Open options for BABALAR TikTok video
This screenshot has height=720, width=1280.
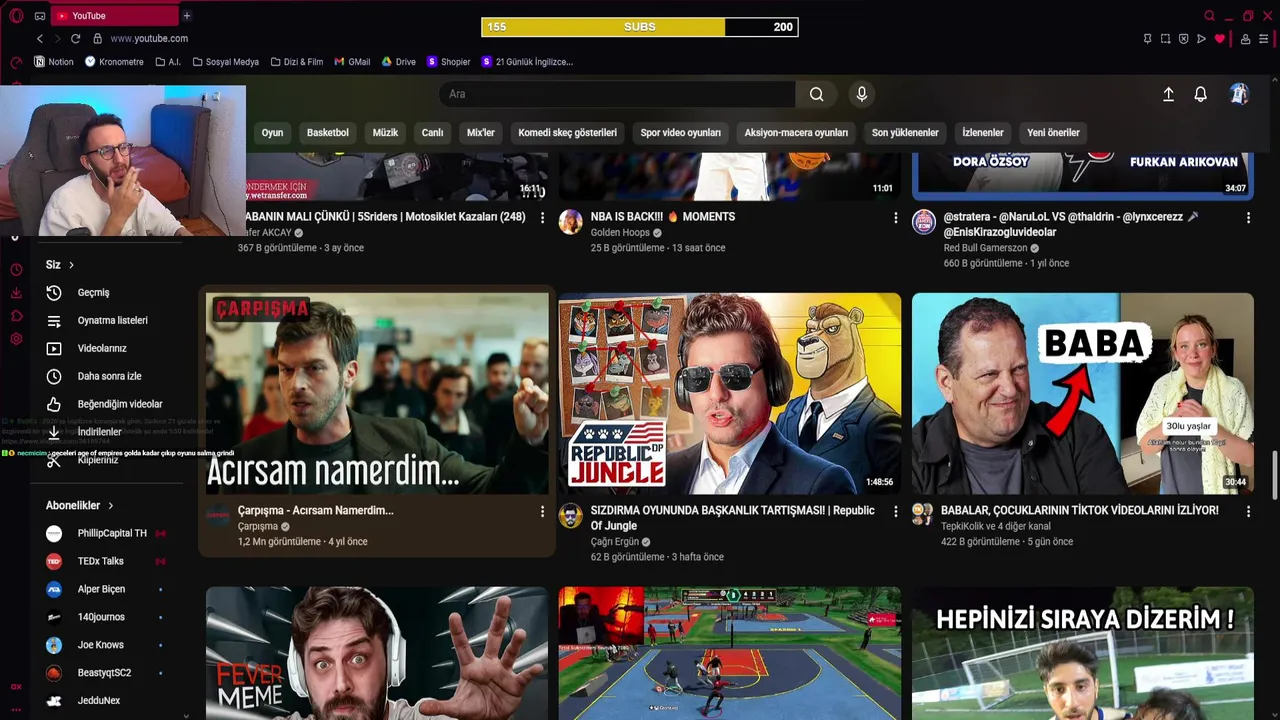[1248, 511]
